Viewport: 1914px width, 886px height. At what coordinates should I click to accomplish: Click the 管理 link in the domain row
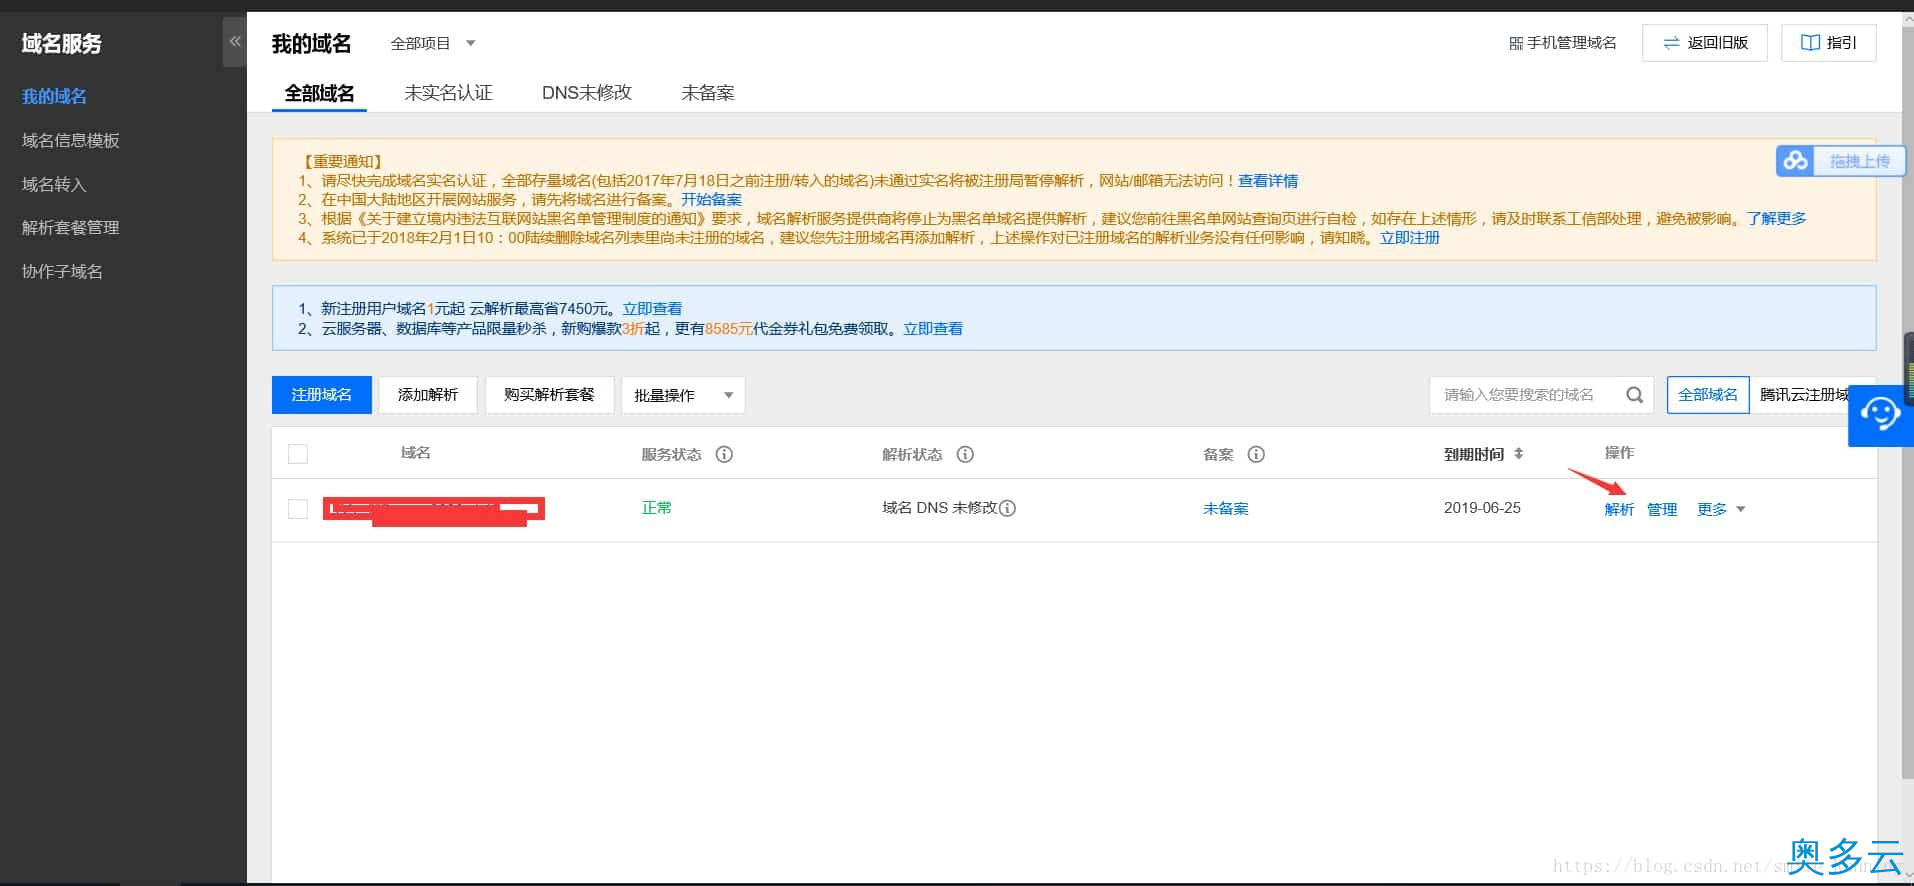pos(1662,509)
